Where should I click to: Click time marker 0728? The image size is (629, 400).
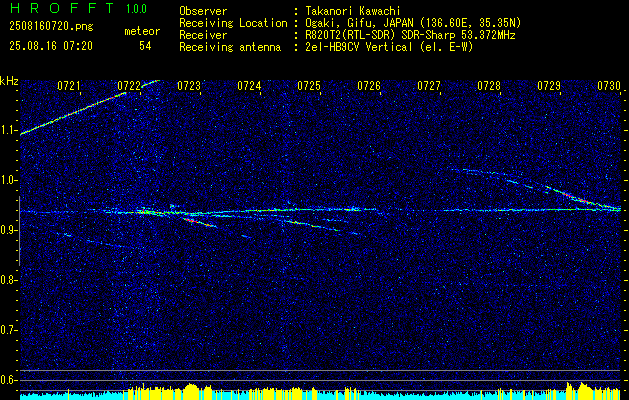pyautogui.click(x=489, y=85)
